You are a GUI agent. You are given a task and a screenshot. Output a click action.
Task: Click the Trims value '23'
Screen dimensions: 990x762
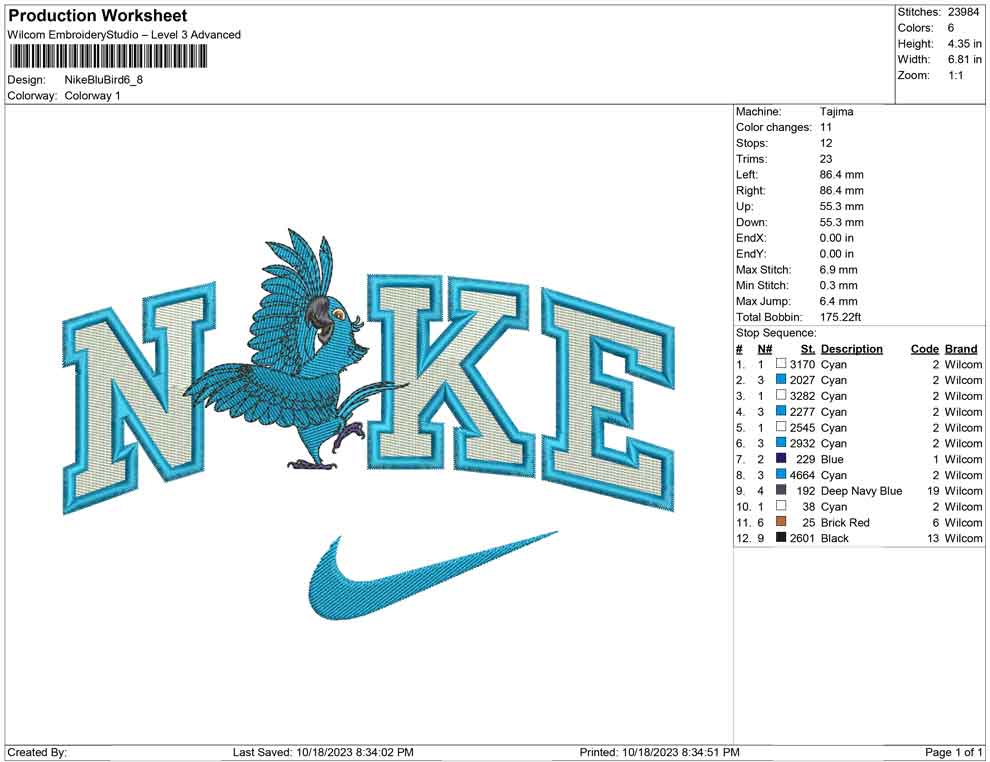coord(826,159)
